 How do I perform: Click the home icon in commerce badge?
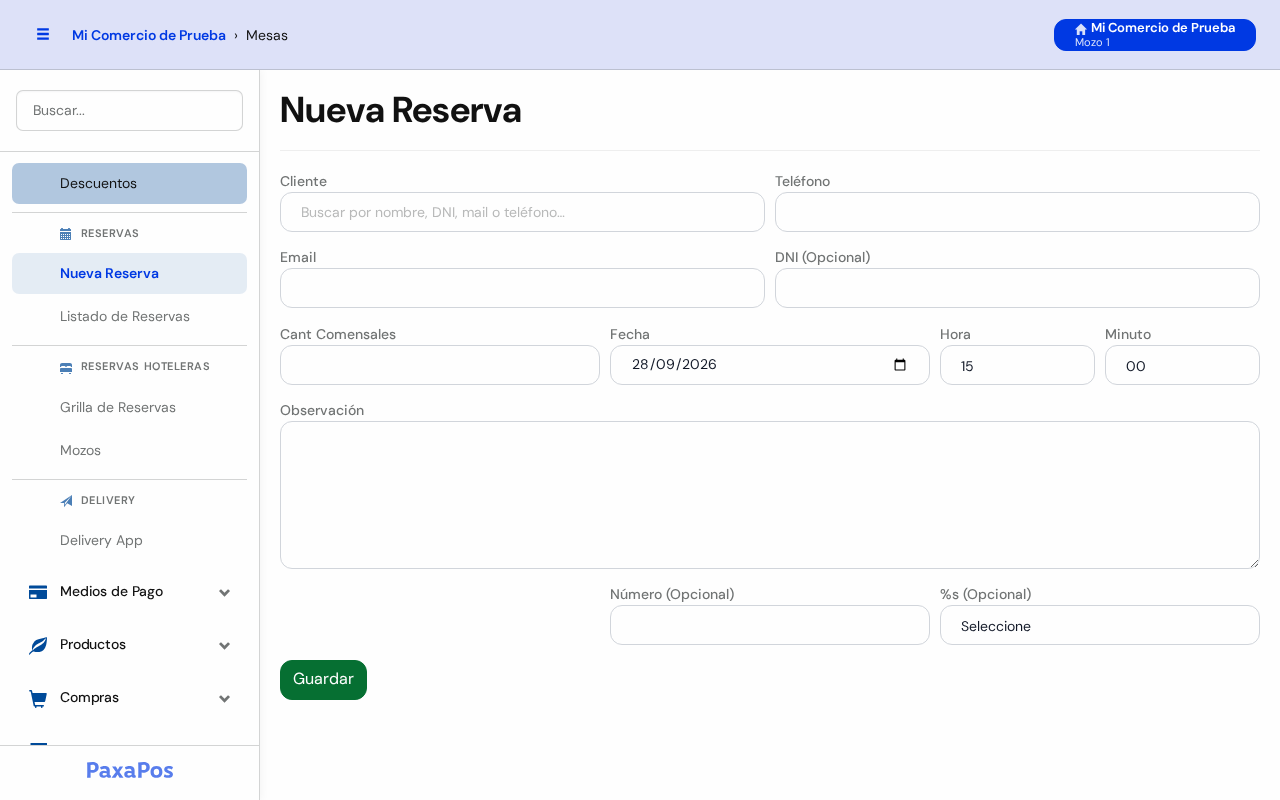pyautogui.click(x=1081, y=29)
